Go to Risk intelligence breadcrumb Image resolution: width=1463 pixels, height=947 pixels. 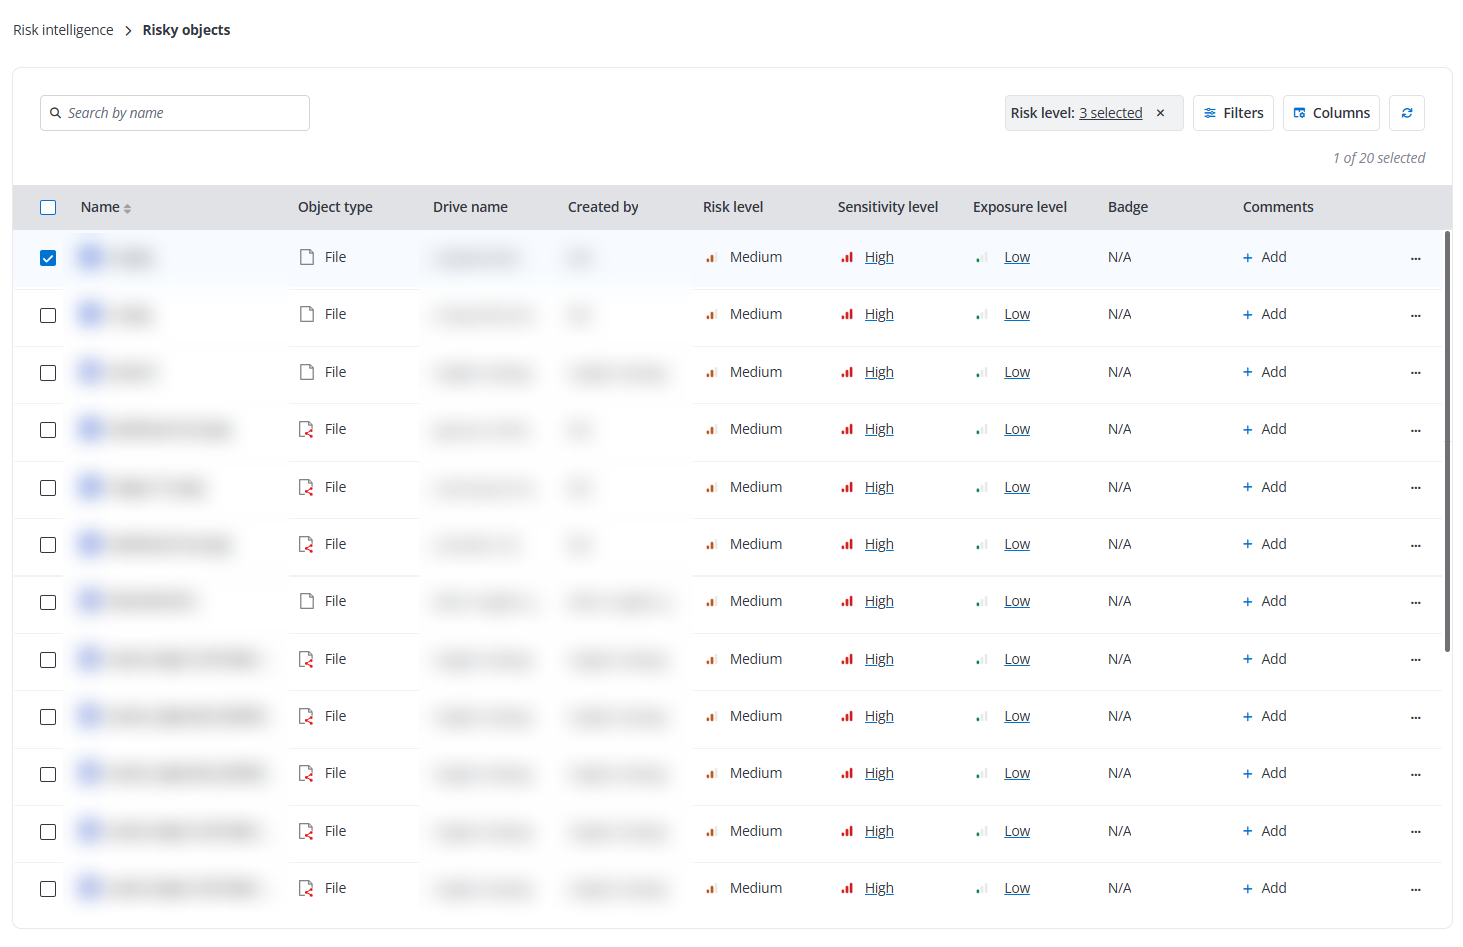point(63,30)
